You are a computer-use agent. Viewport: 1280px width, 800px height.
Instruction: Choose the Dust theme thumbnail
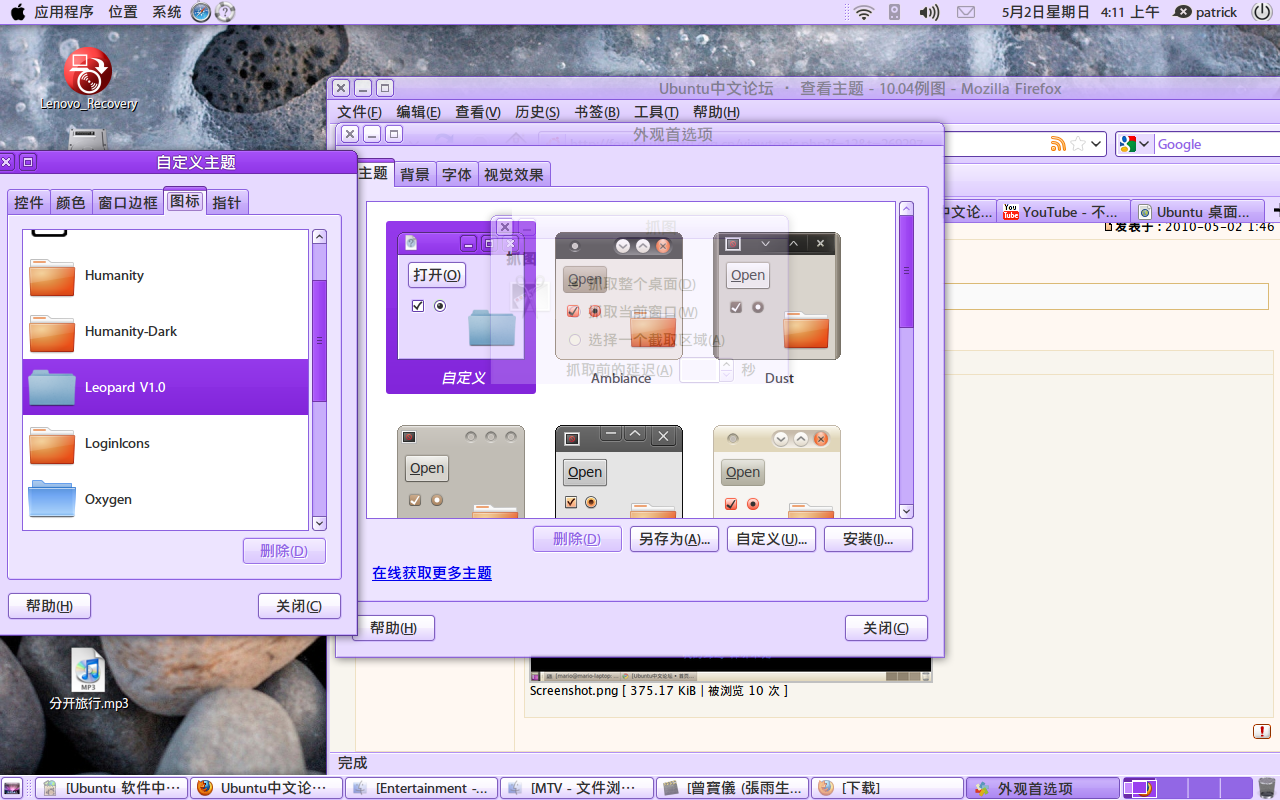coord(778,308)
